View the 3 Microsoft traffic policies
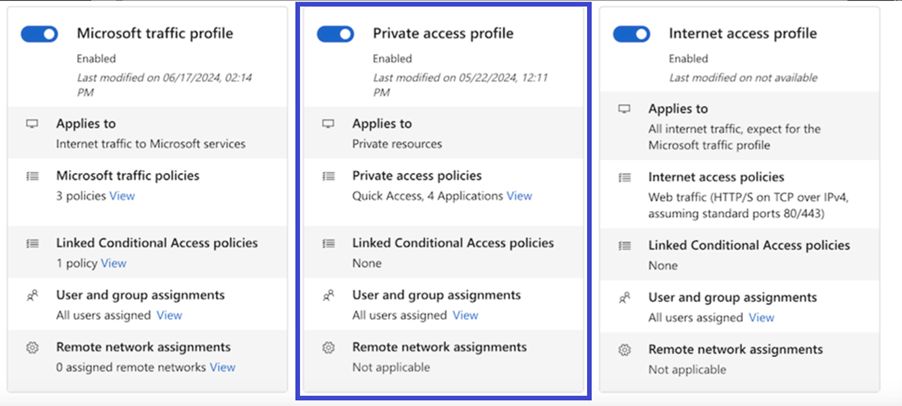Screen dimensions: 902x406 point(122,196)
